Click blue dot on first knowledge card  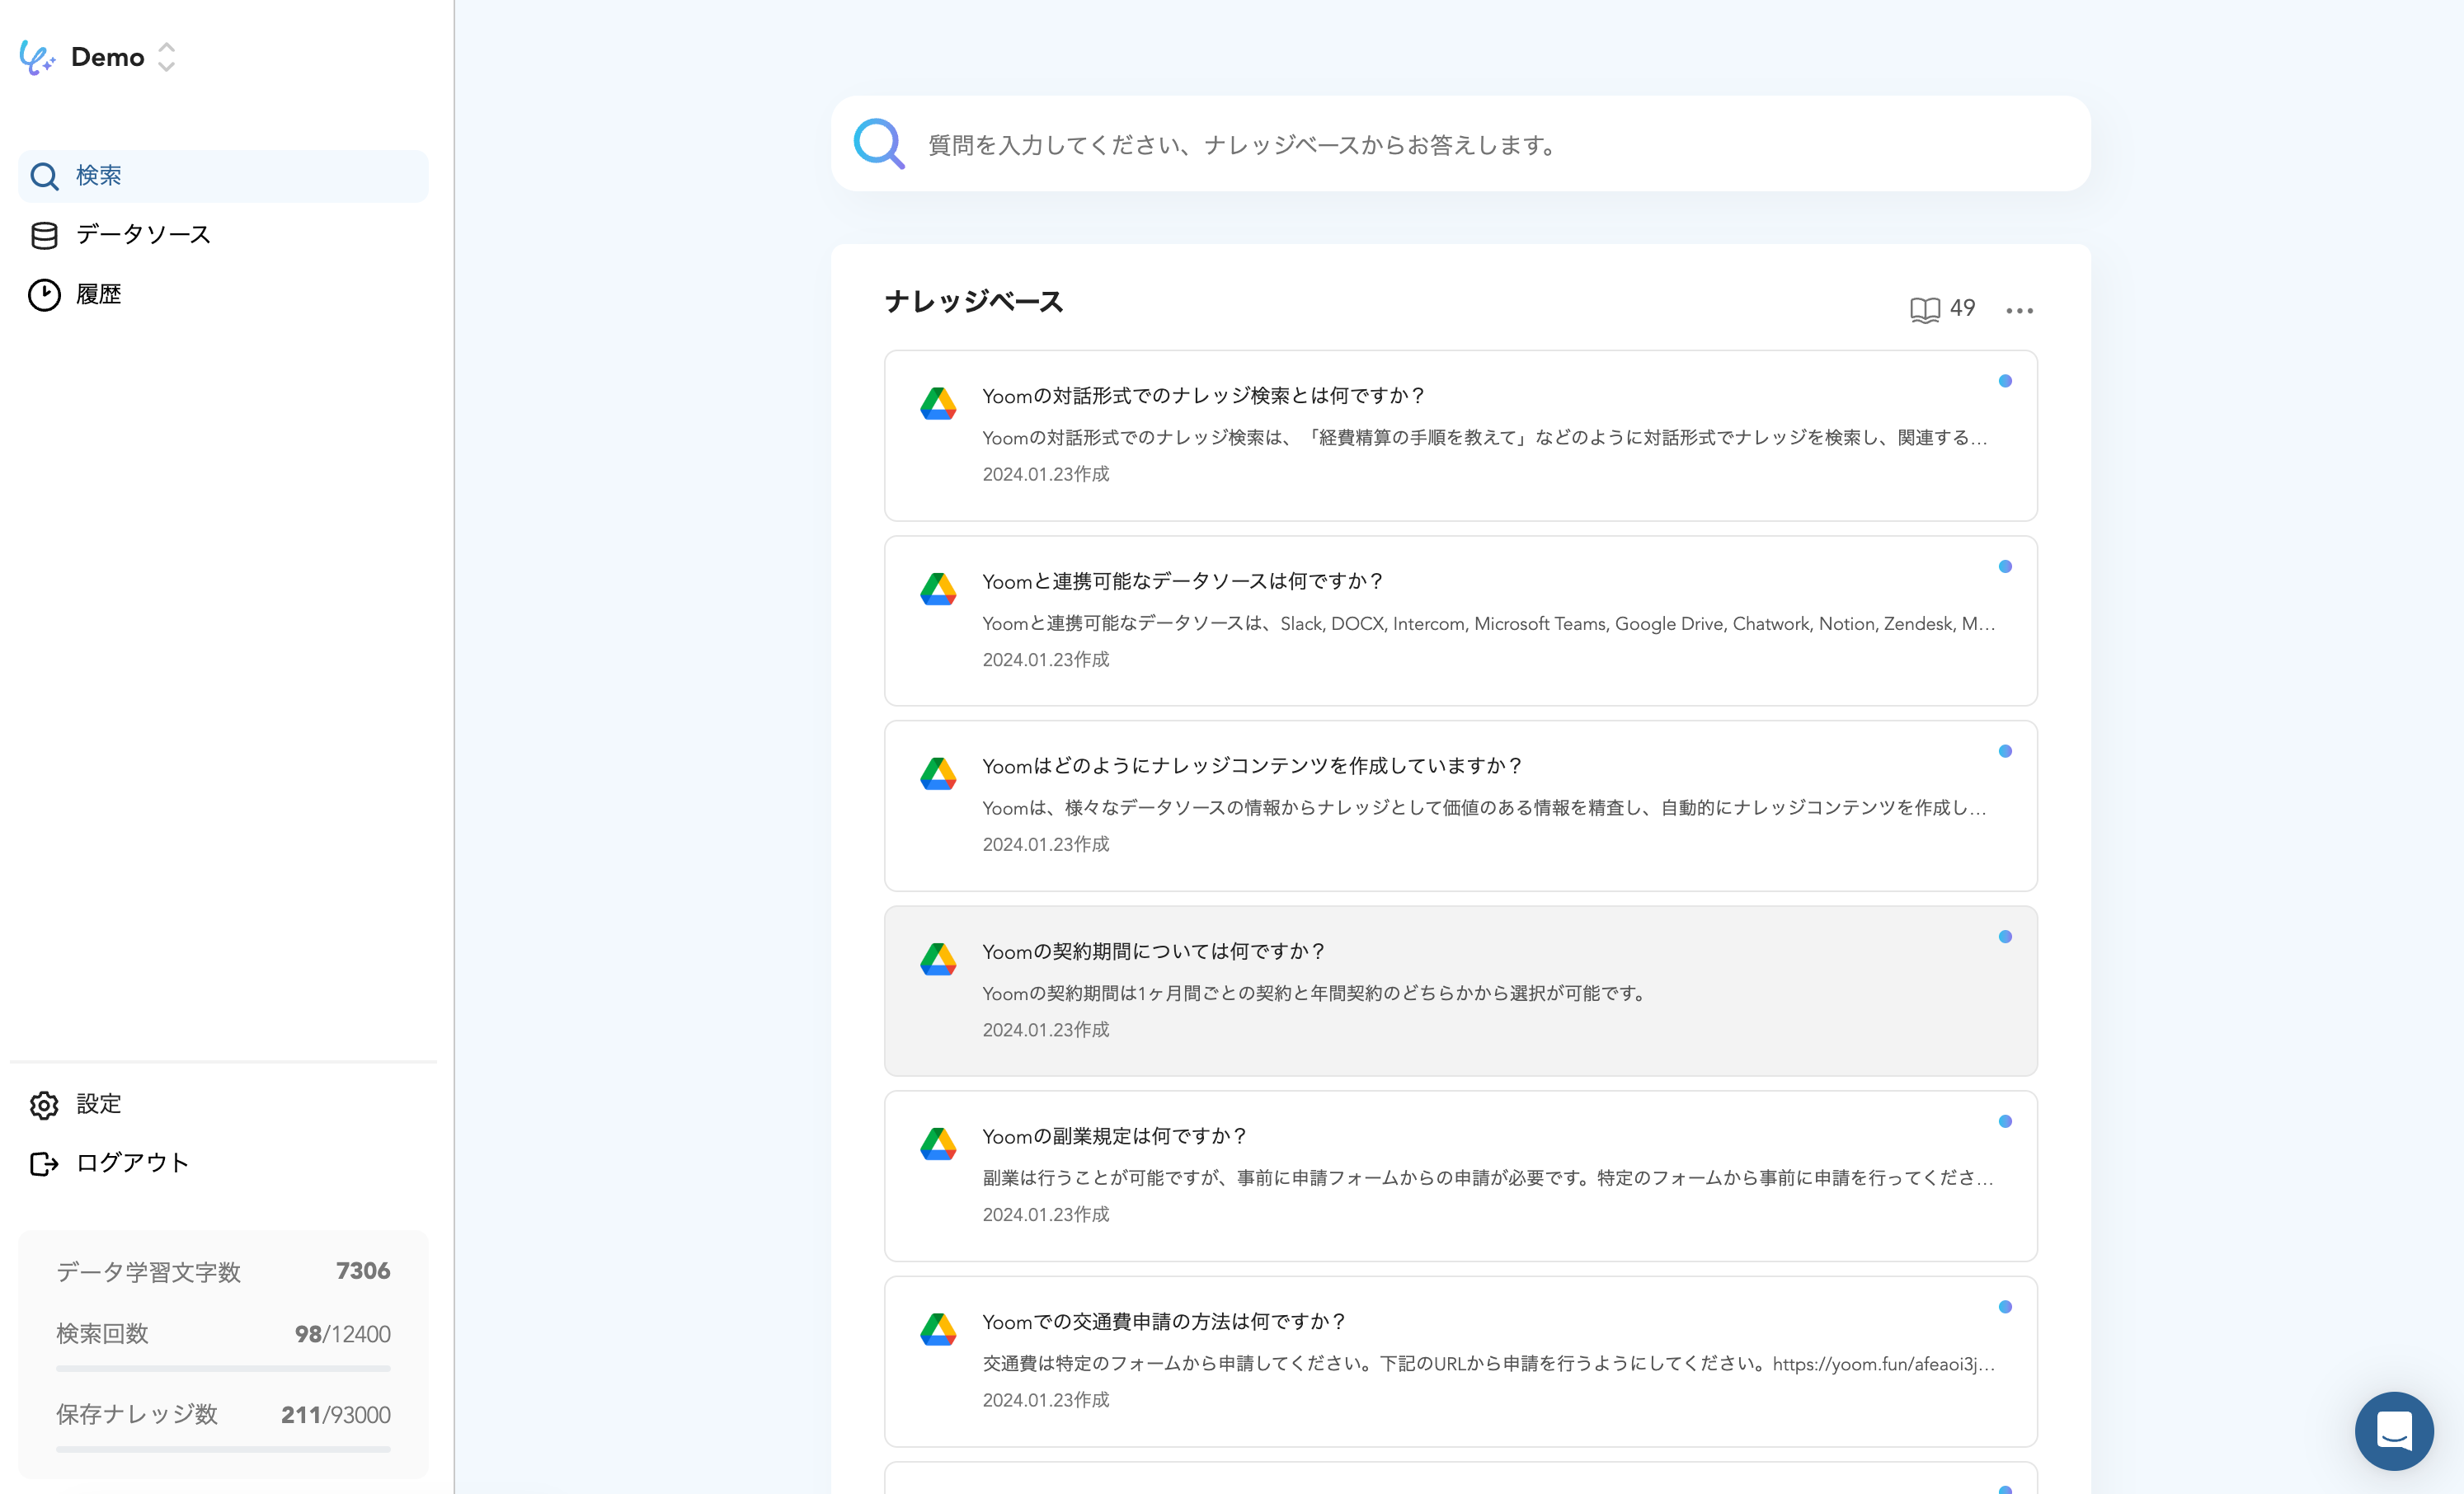2004,381
